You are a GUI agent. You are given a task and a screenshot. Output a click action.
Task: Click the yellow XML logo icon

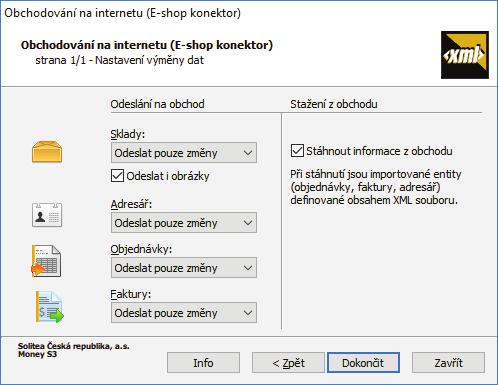click(465, 55)
